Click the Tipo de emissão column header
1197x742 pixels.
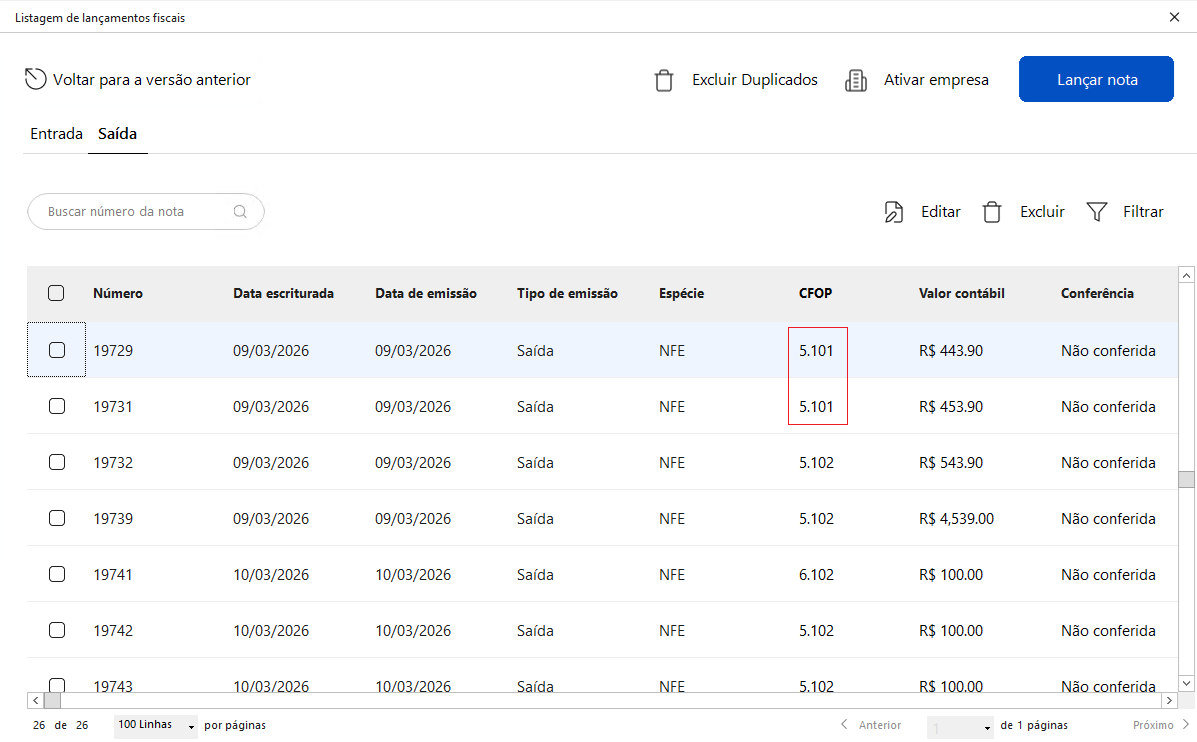567,293
